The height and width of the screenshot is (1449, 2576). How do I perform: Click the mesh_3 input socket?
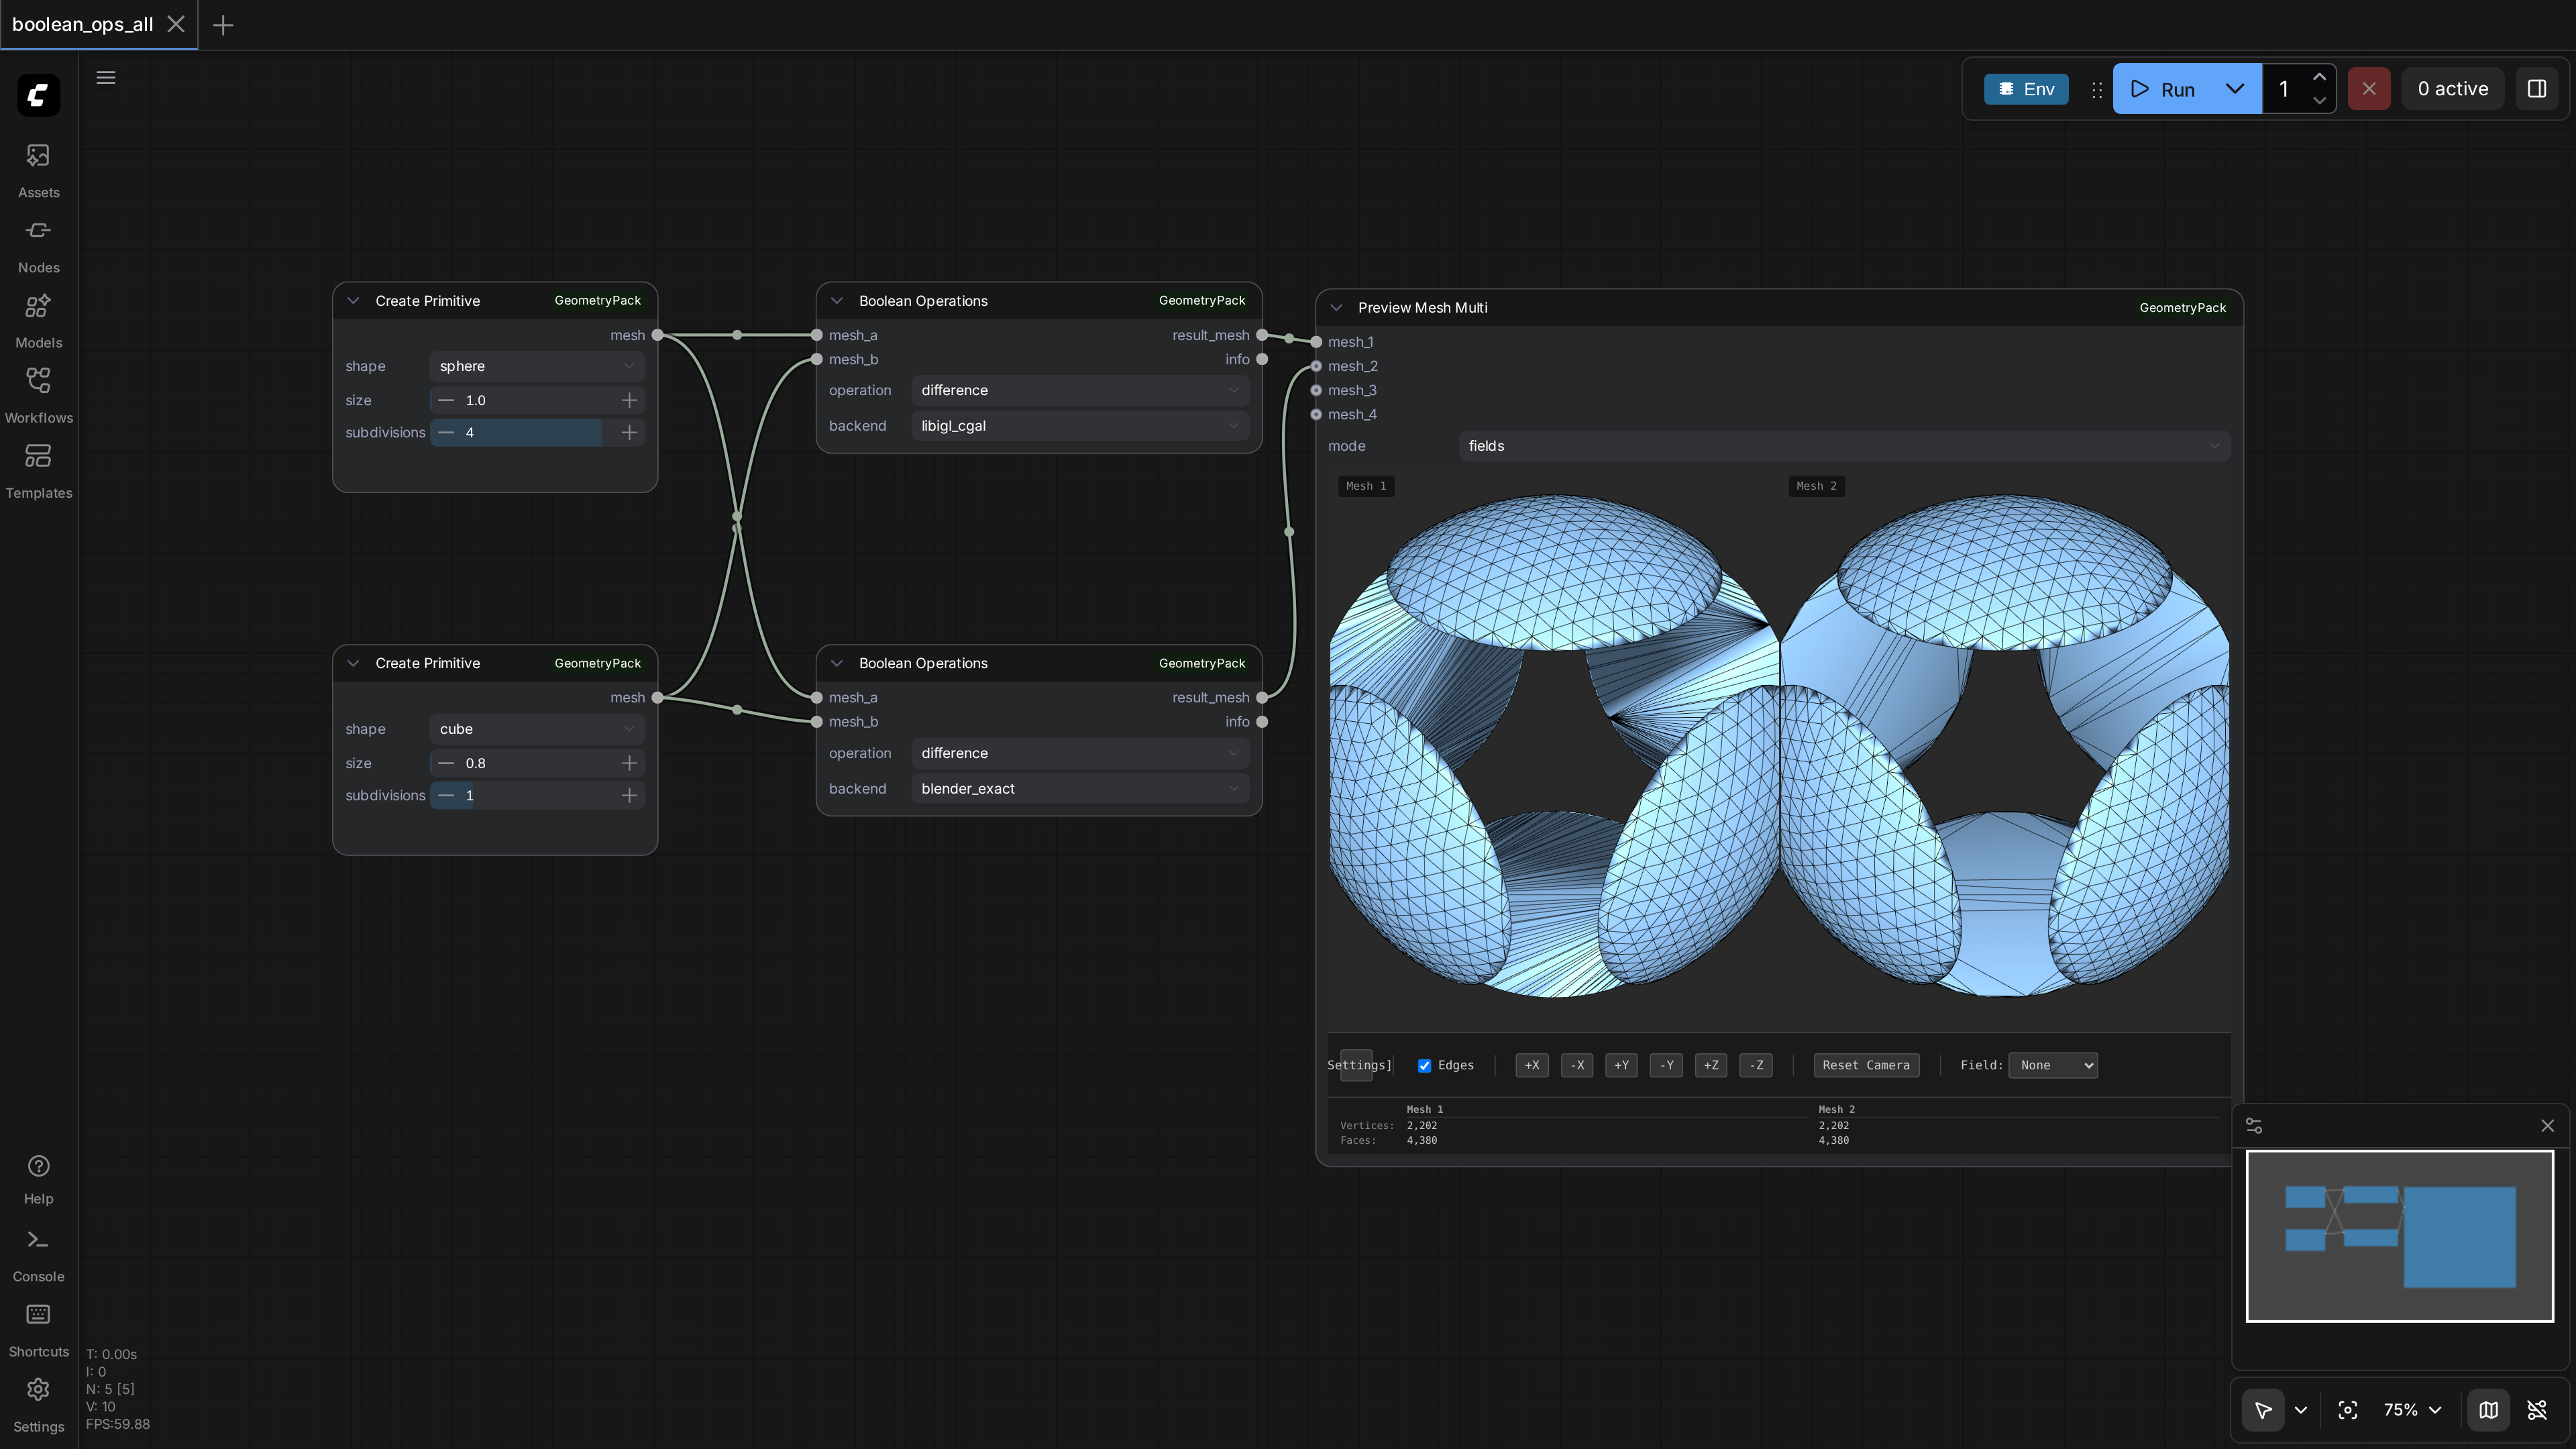point(1316,391)
